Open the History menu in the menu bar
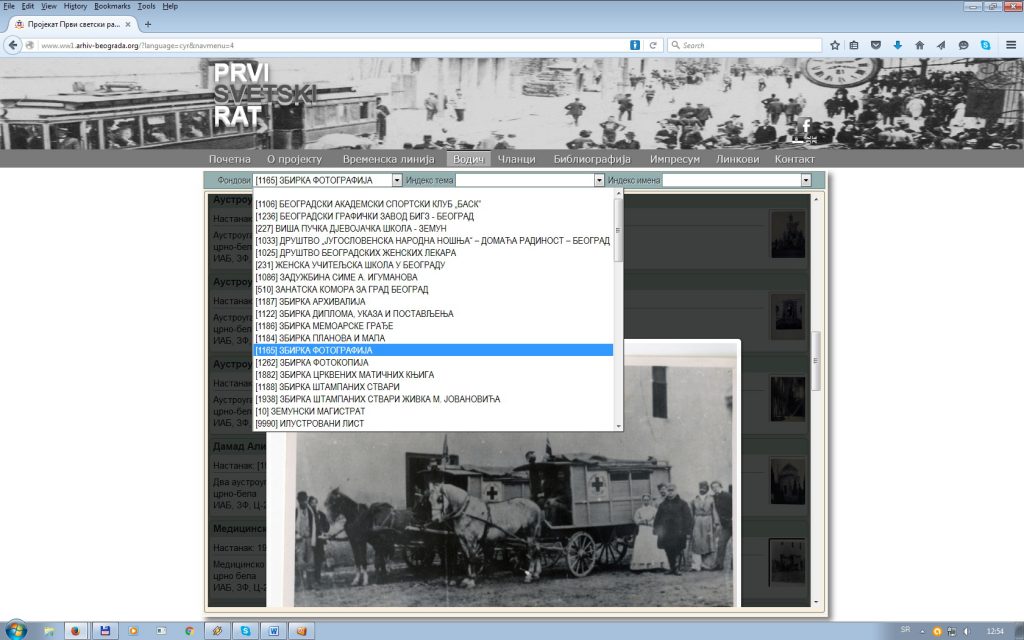 point(75,6)
